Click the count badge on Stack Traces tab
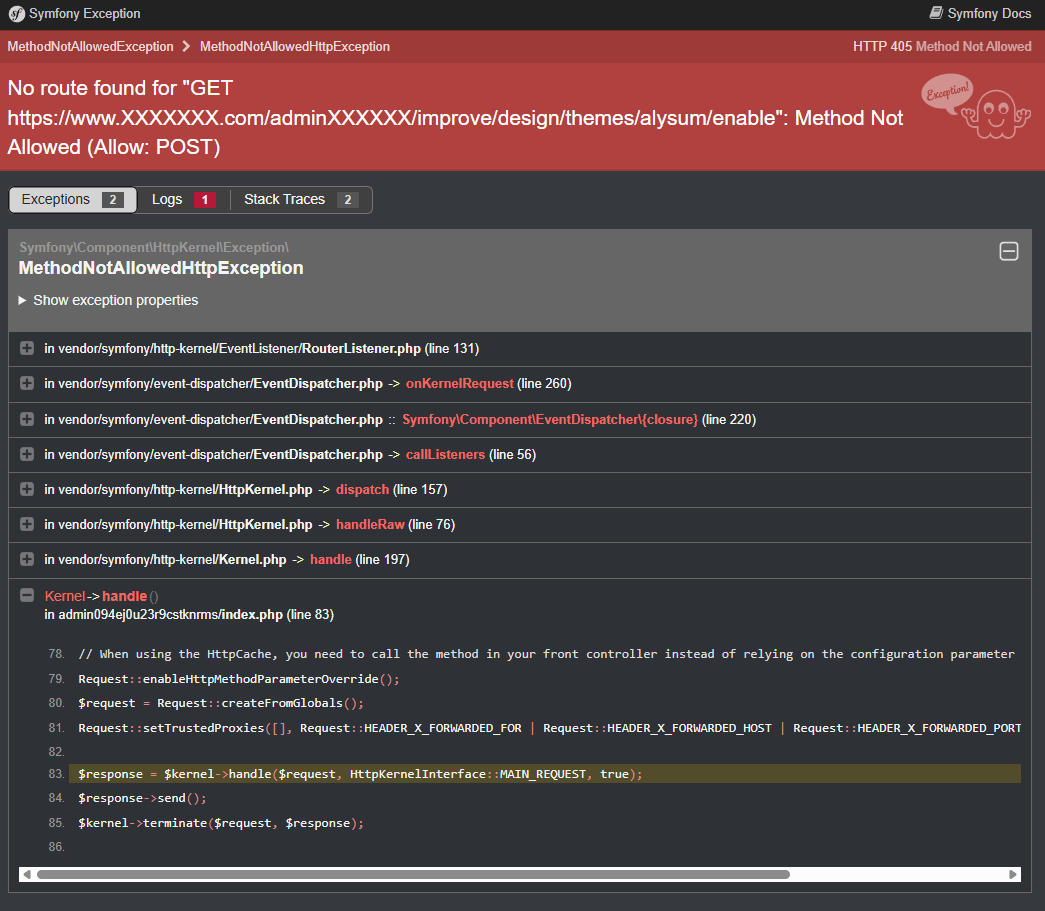The width and height of the screenshot is (1045, 911). click(348, 200)
